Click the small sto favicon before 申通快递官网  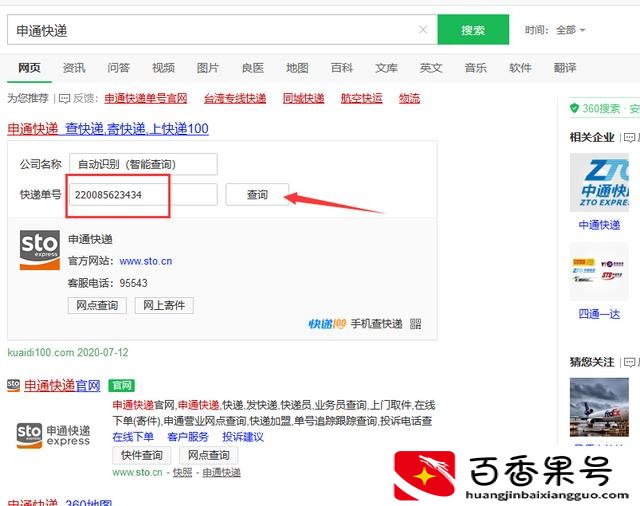[13, 385]
